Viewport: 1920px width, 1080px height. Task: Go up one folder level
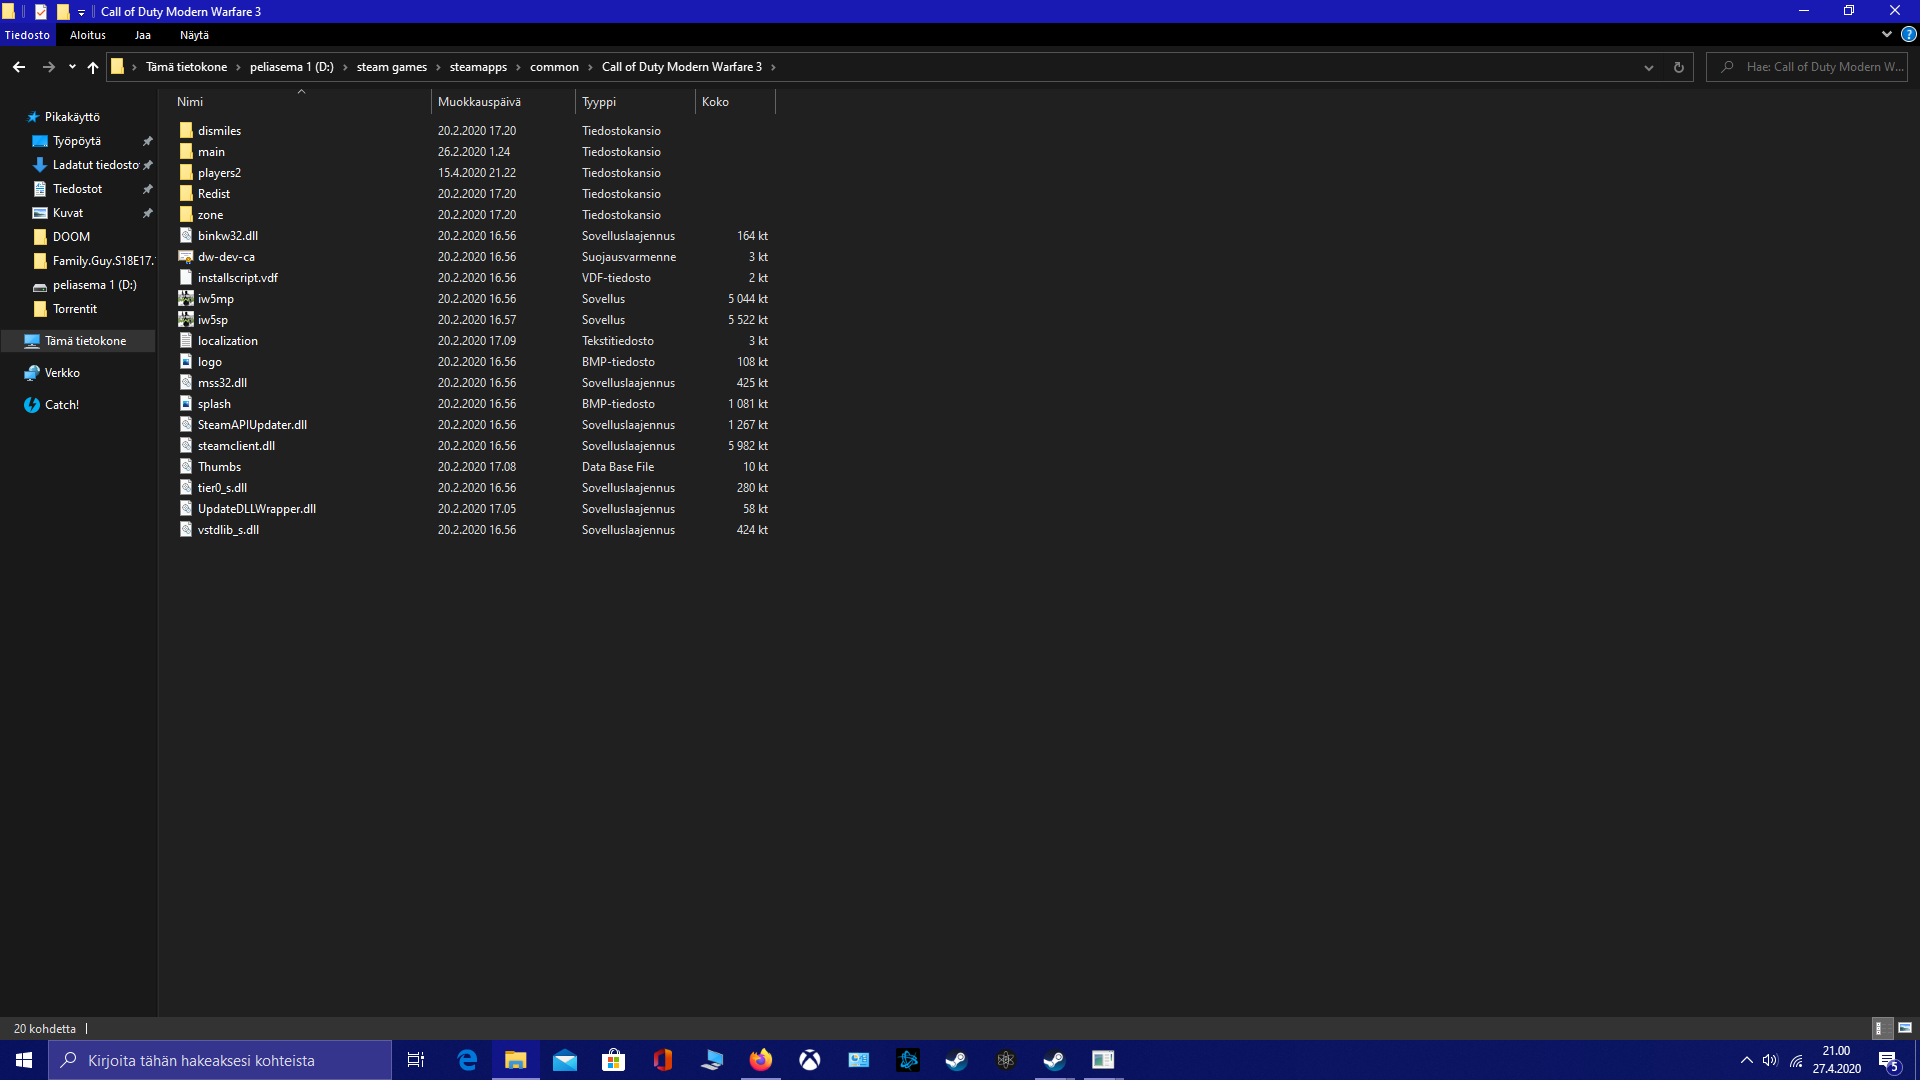[93, 67]
